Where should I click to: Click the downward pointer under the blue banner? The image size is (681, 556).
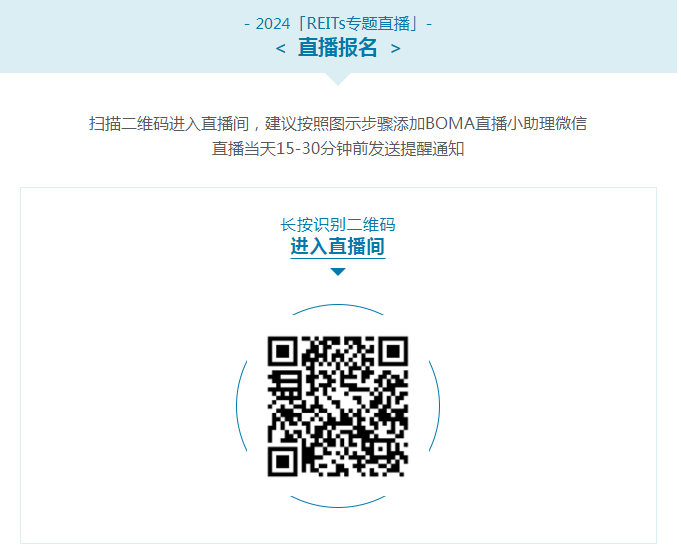tap(338, 79)
